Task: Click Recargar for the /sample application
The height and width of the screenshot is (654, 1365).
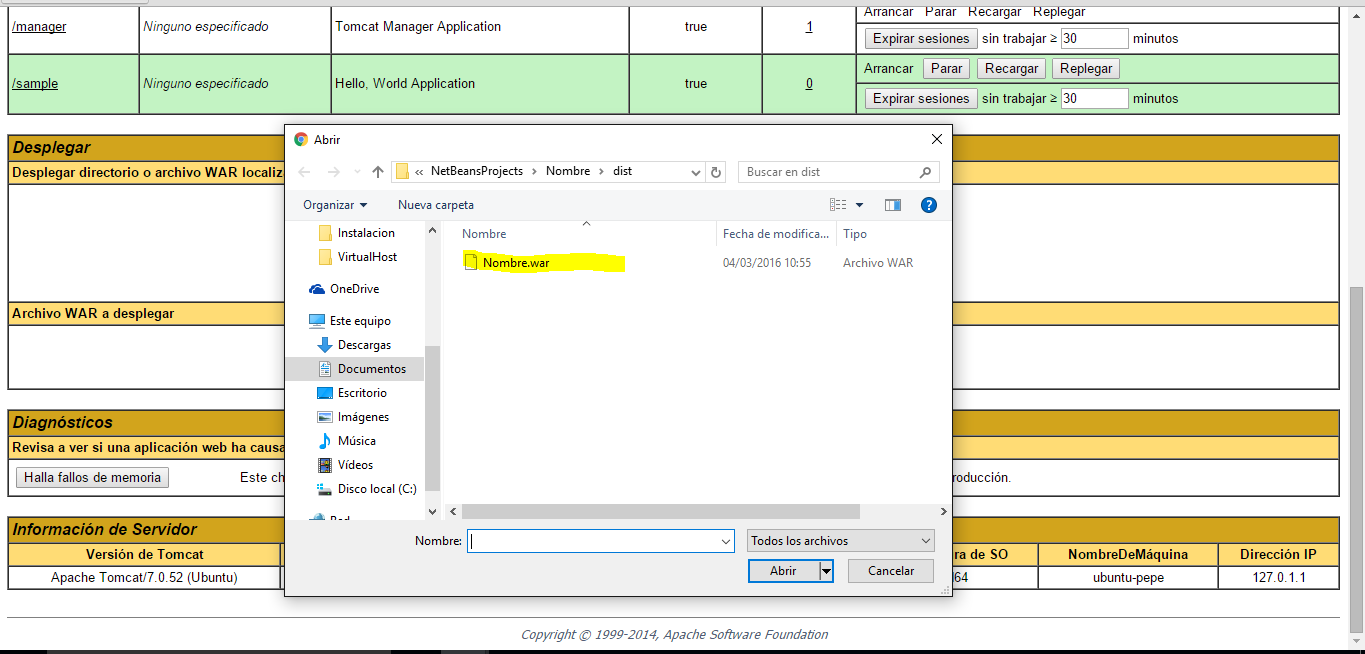Action: pyautogui.click(x=1011, y=69)
